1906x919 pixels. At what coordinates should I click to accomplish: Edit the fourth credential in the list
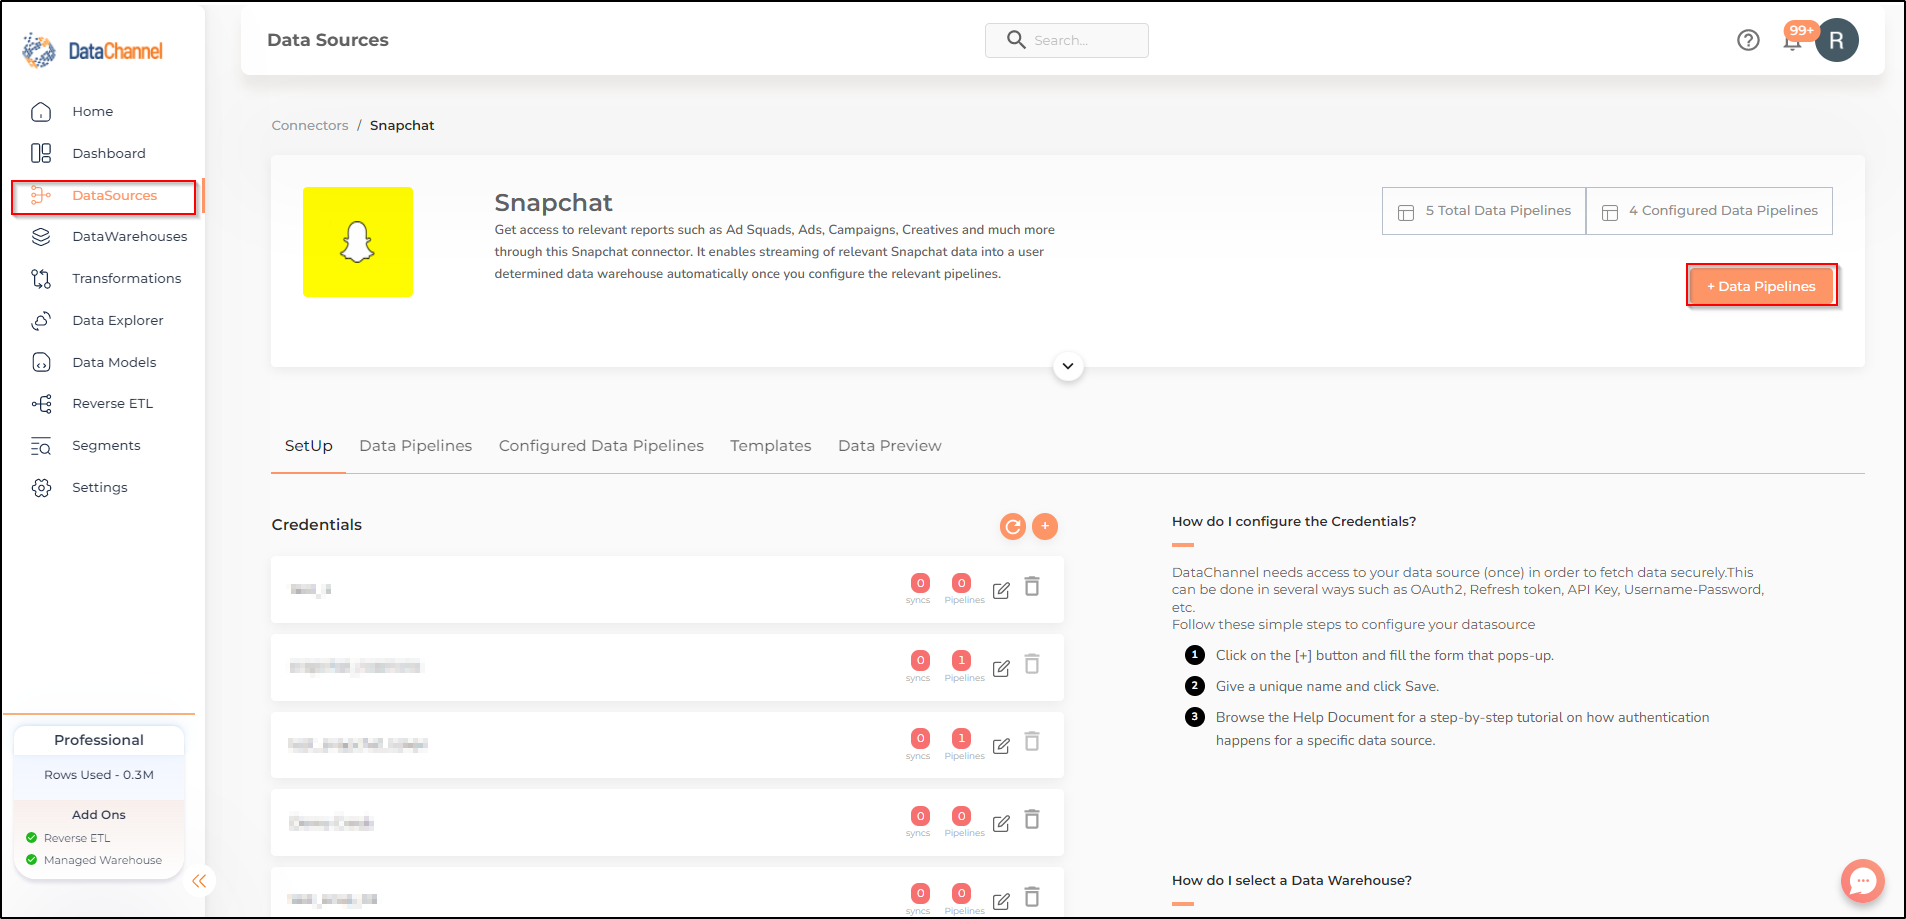pos(1001,823)
